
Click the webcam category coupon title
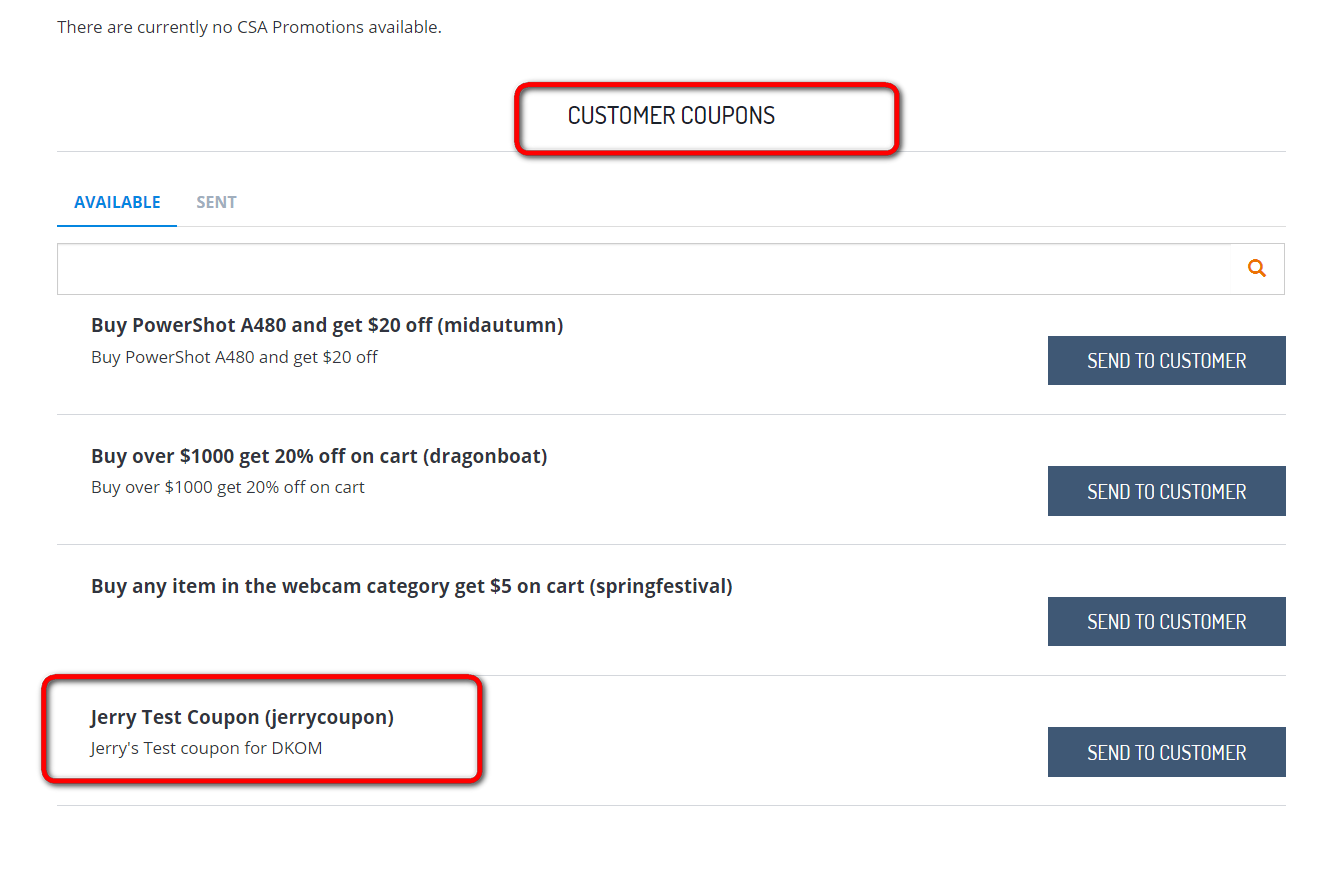point(412,586)
